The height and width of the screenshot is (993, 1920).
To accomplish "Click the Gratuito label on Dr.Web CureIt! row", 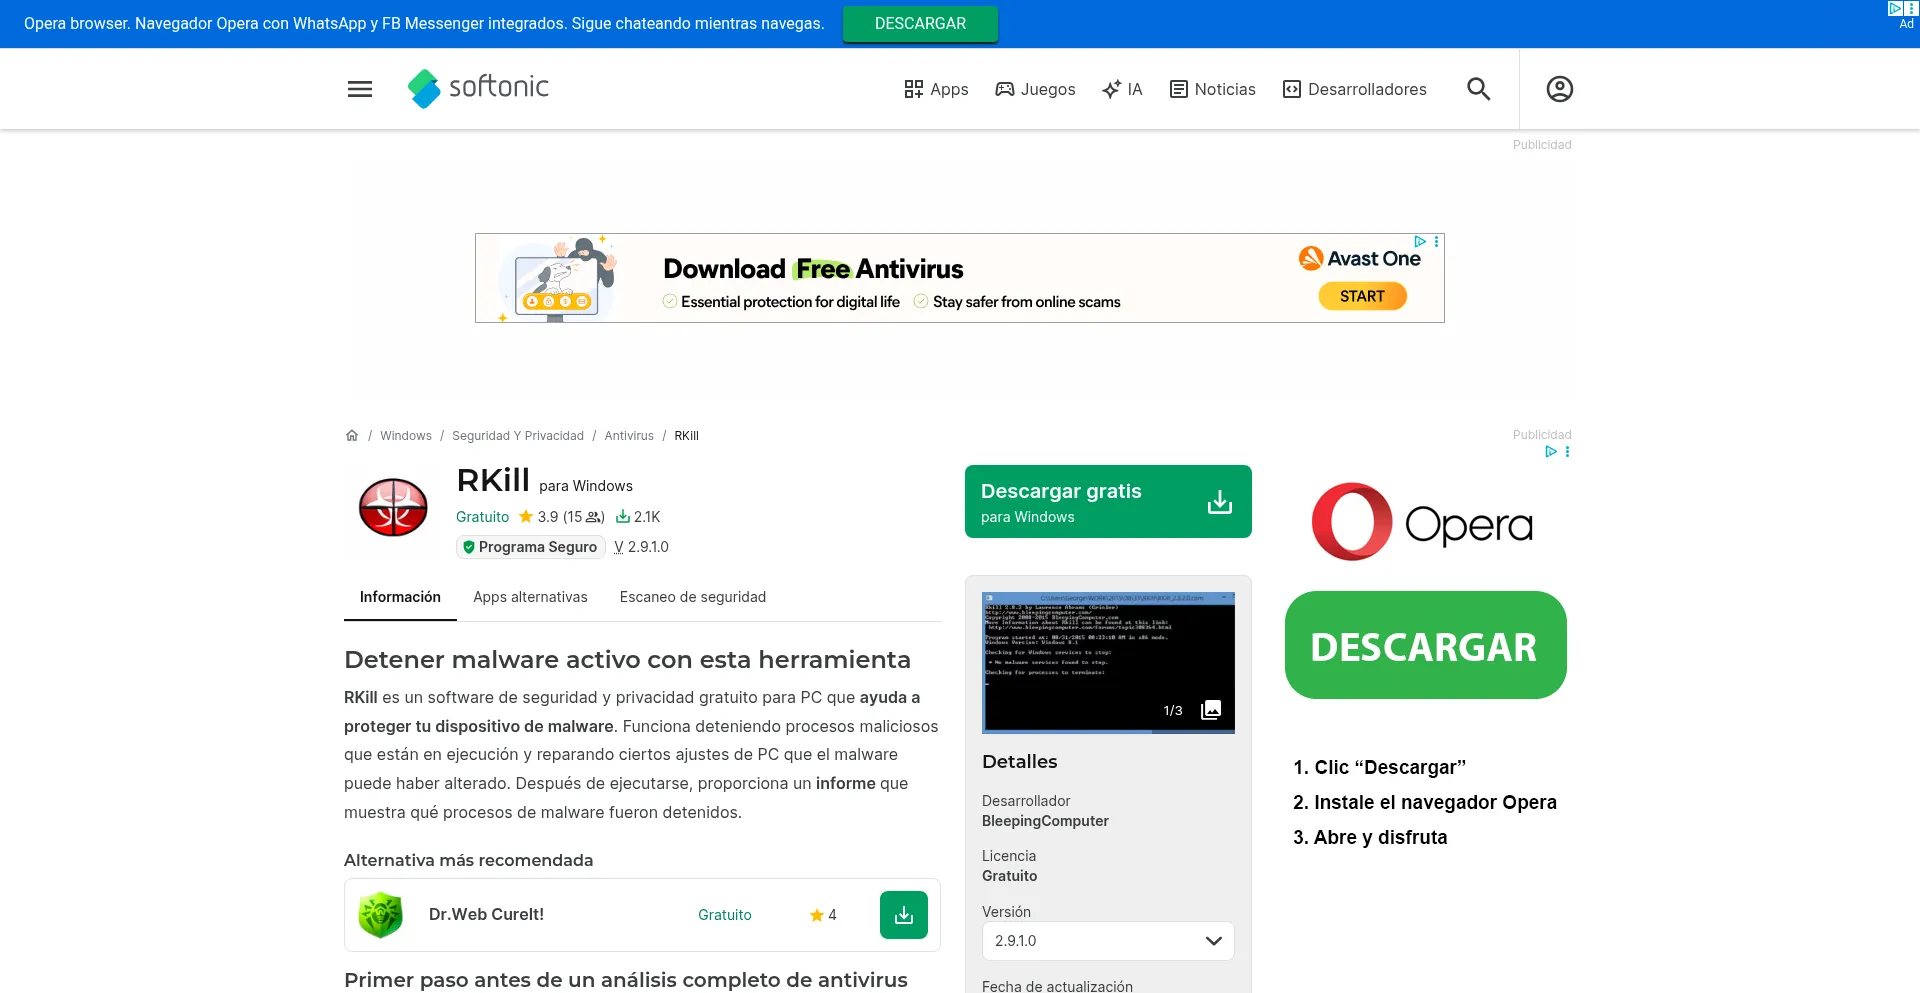I will [x=725, y=915].
